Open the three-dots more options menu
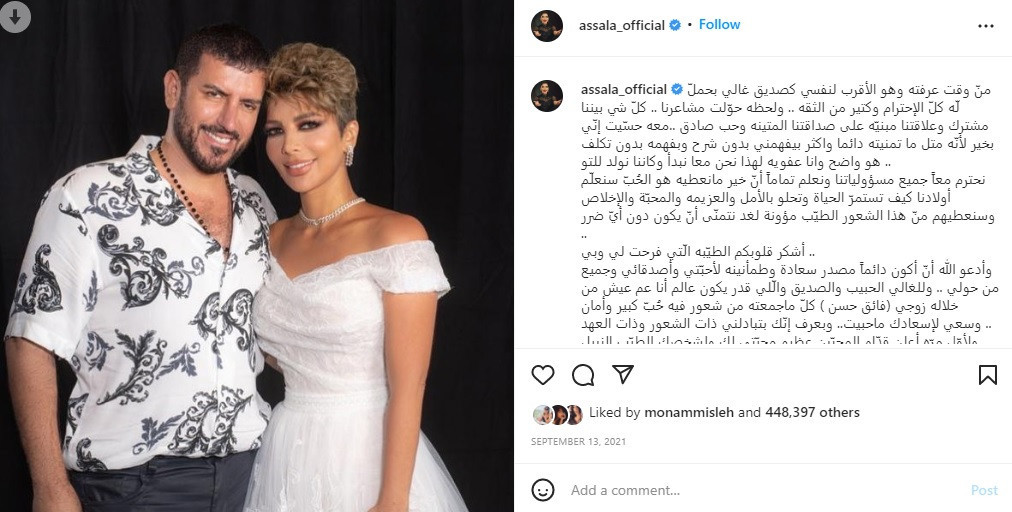The image size is (1012, 512). point(986,26)
